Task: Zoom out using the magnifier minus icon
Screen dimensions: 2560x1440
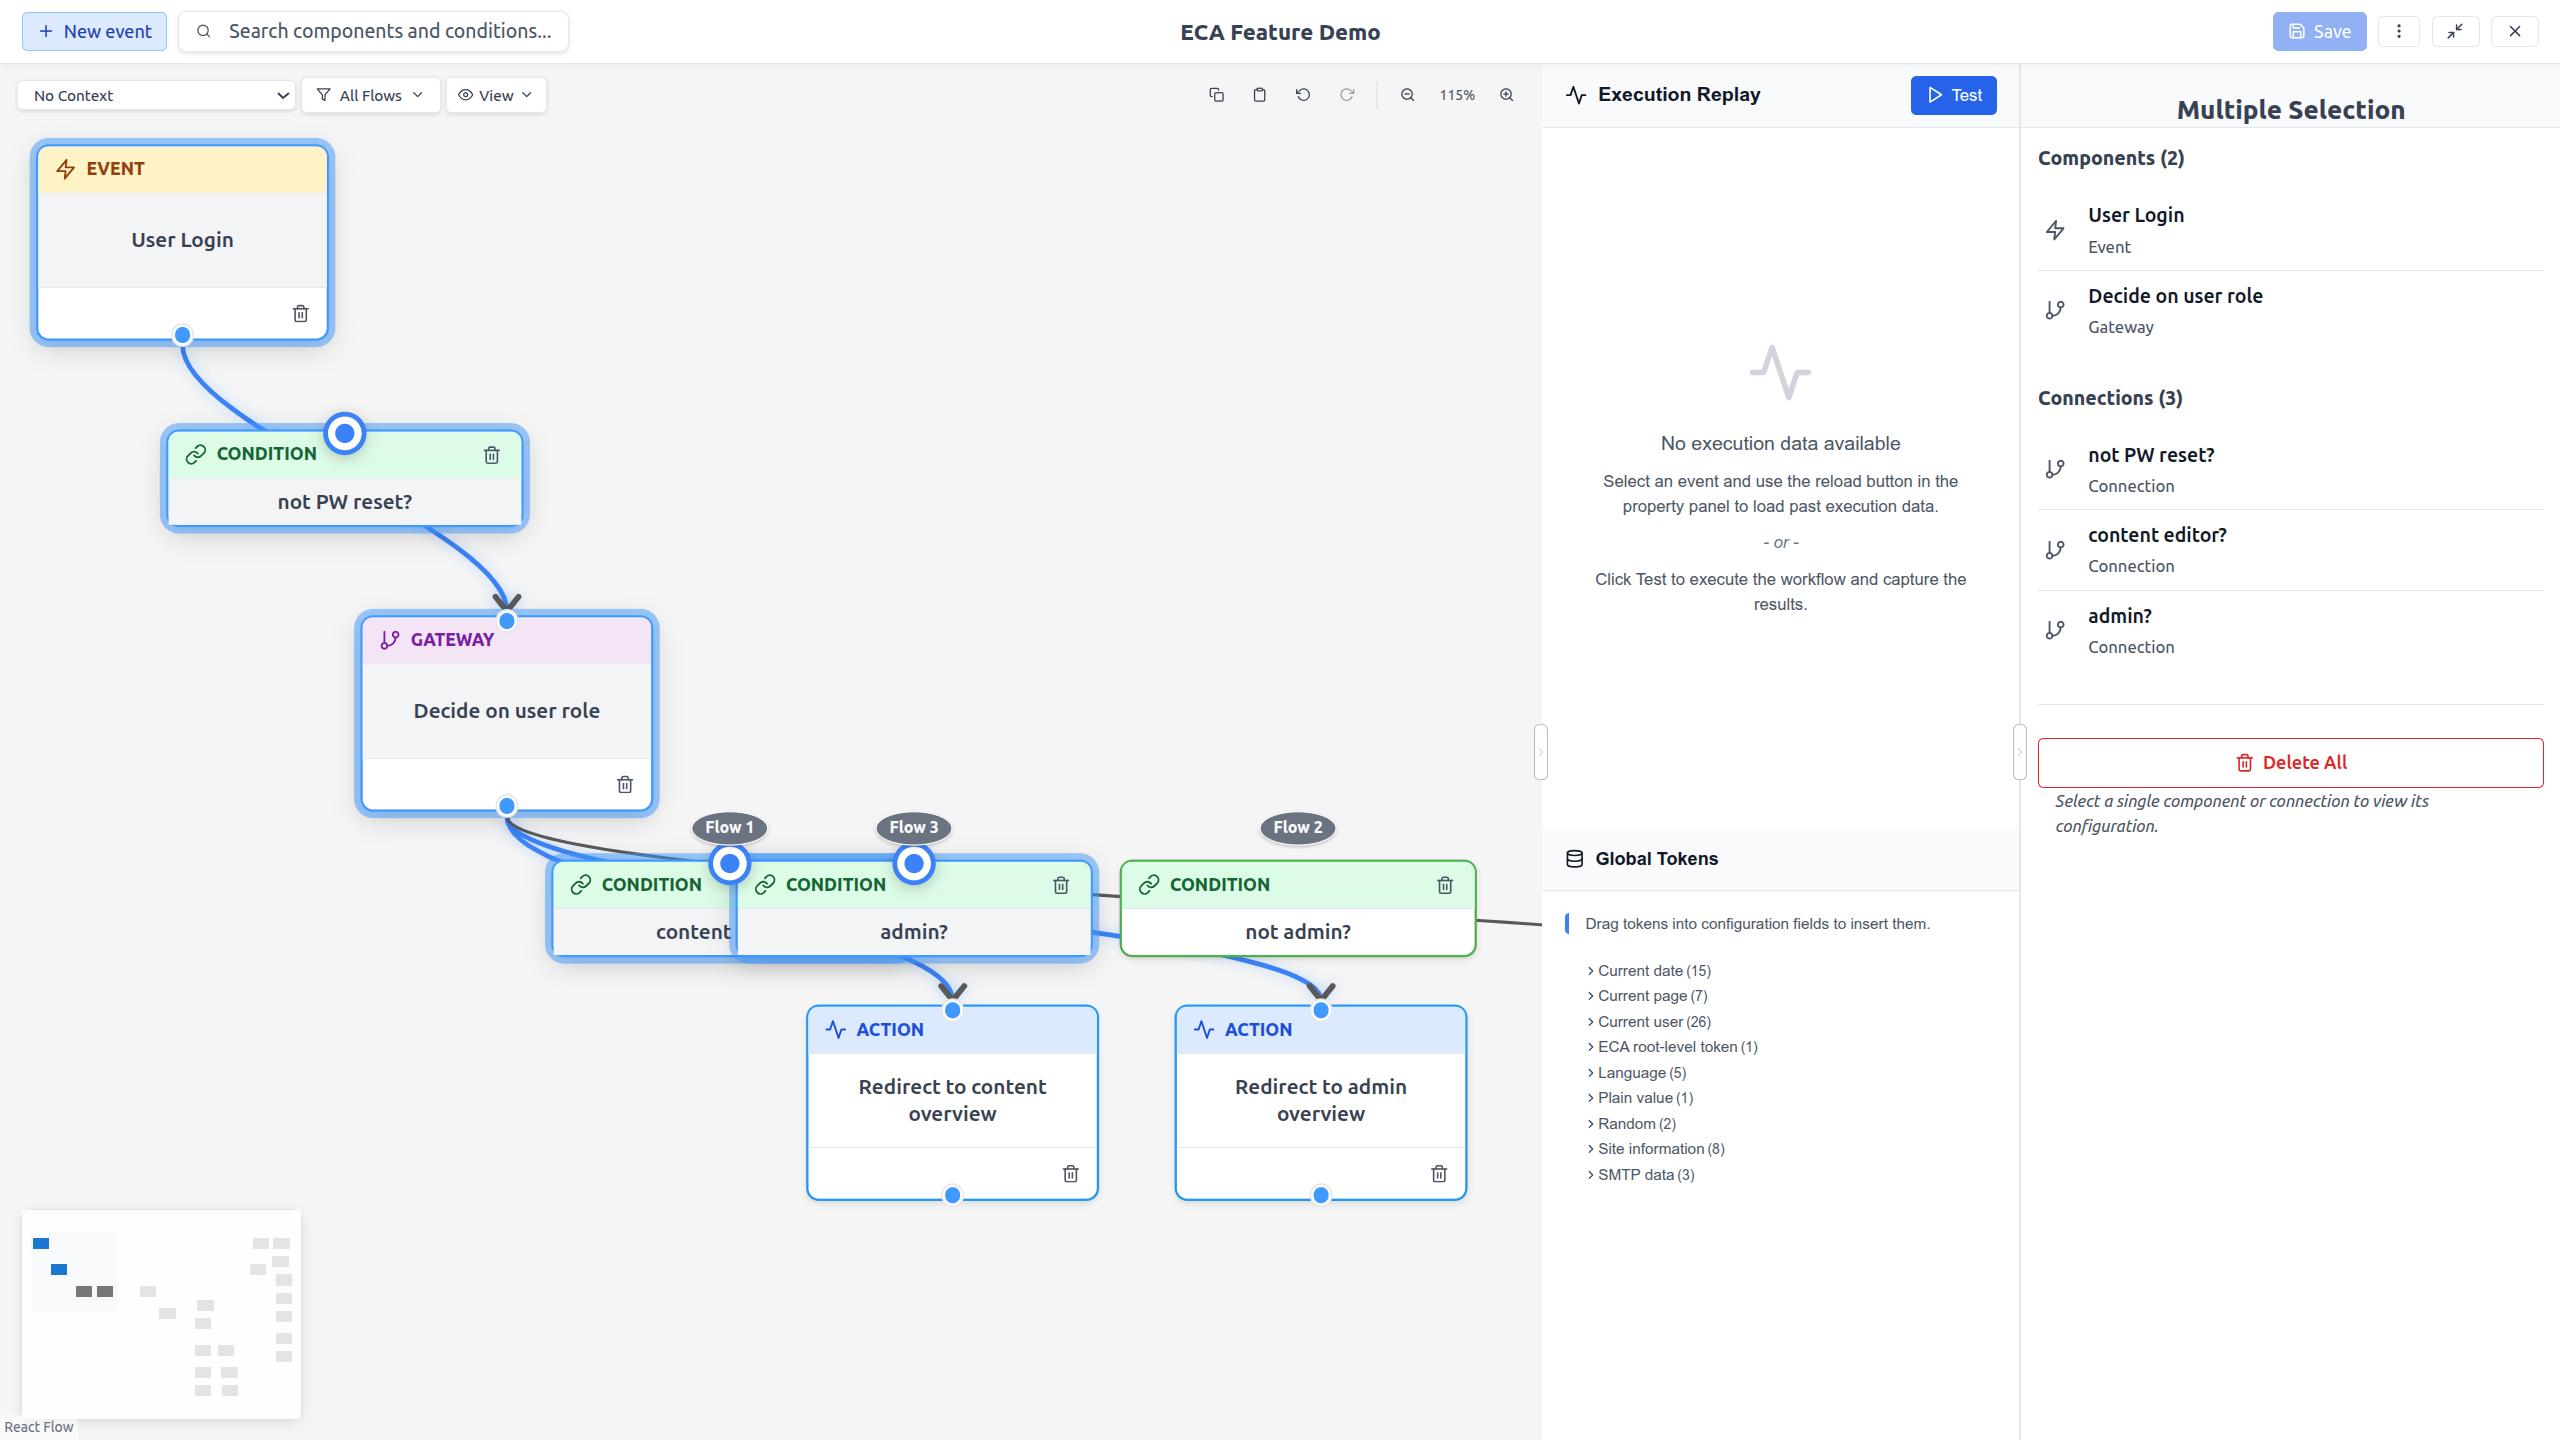Action: coord(1407,95)
